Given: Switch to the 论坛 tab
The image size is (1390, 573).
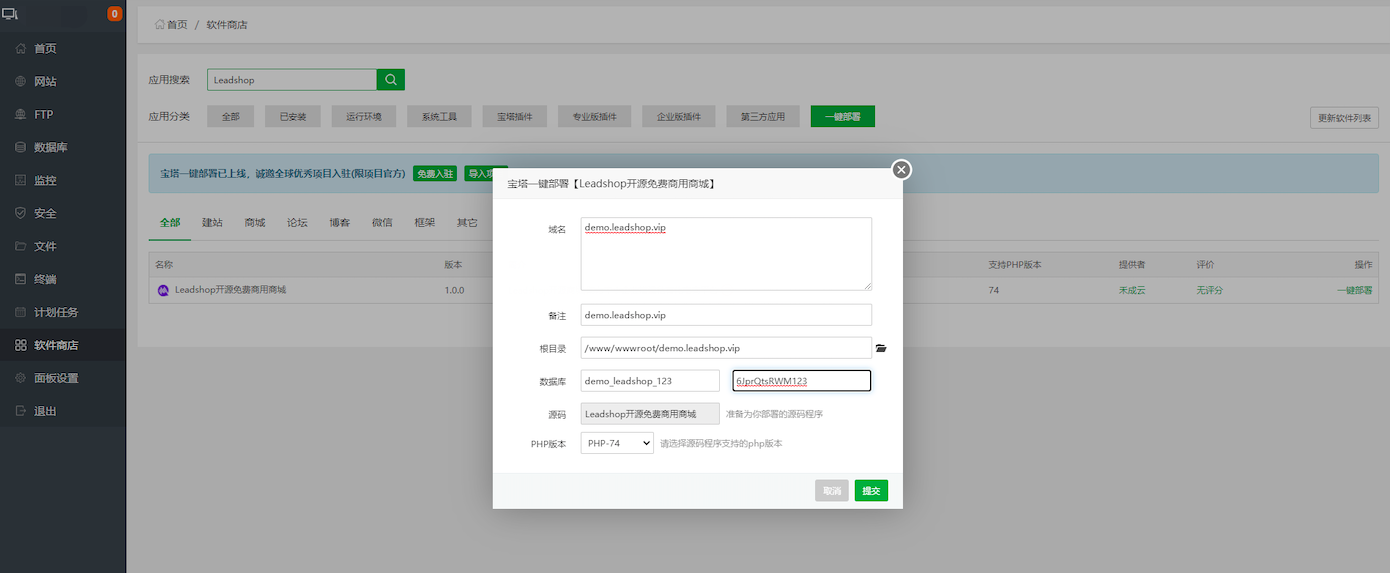Looking at the screenshot, I should [297, 223].
